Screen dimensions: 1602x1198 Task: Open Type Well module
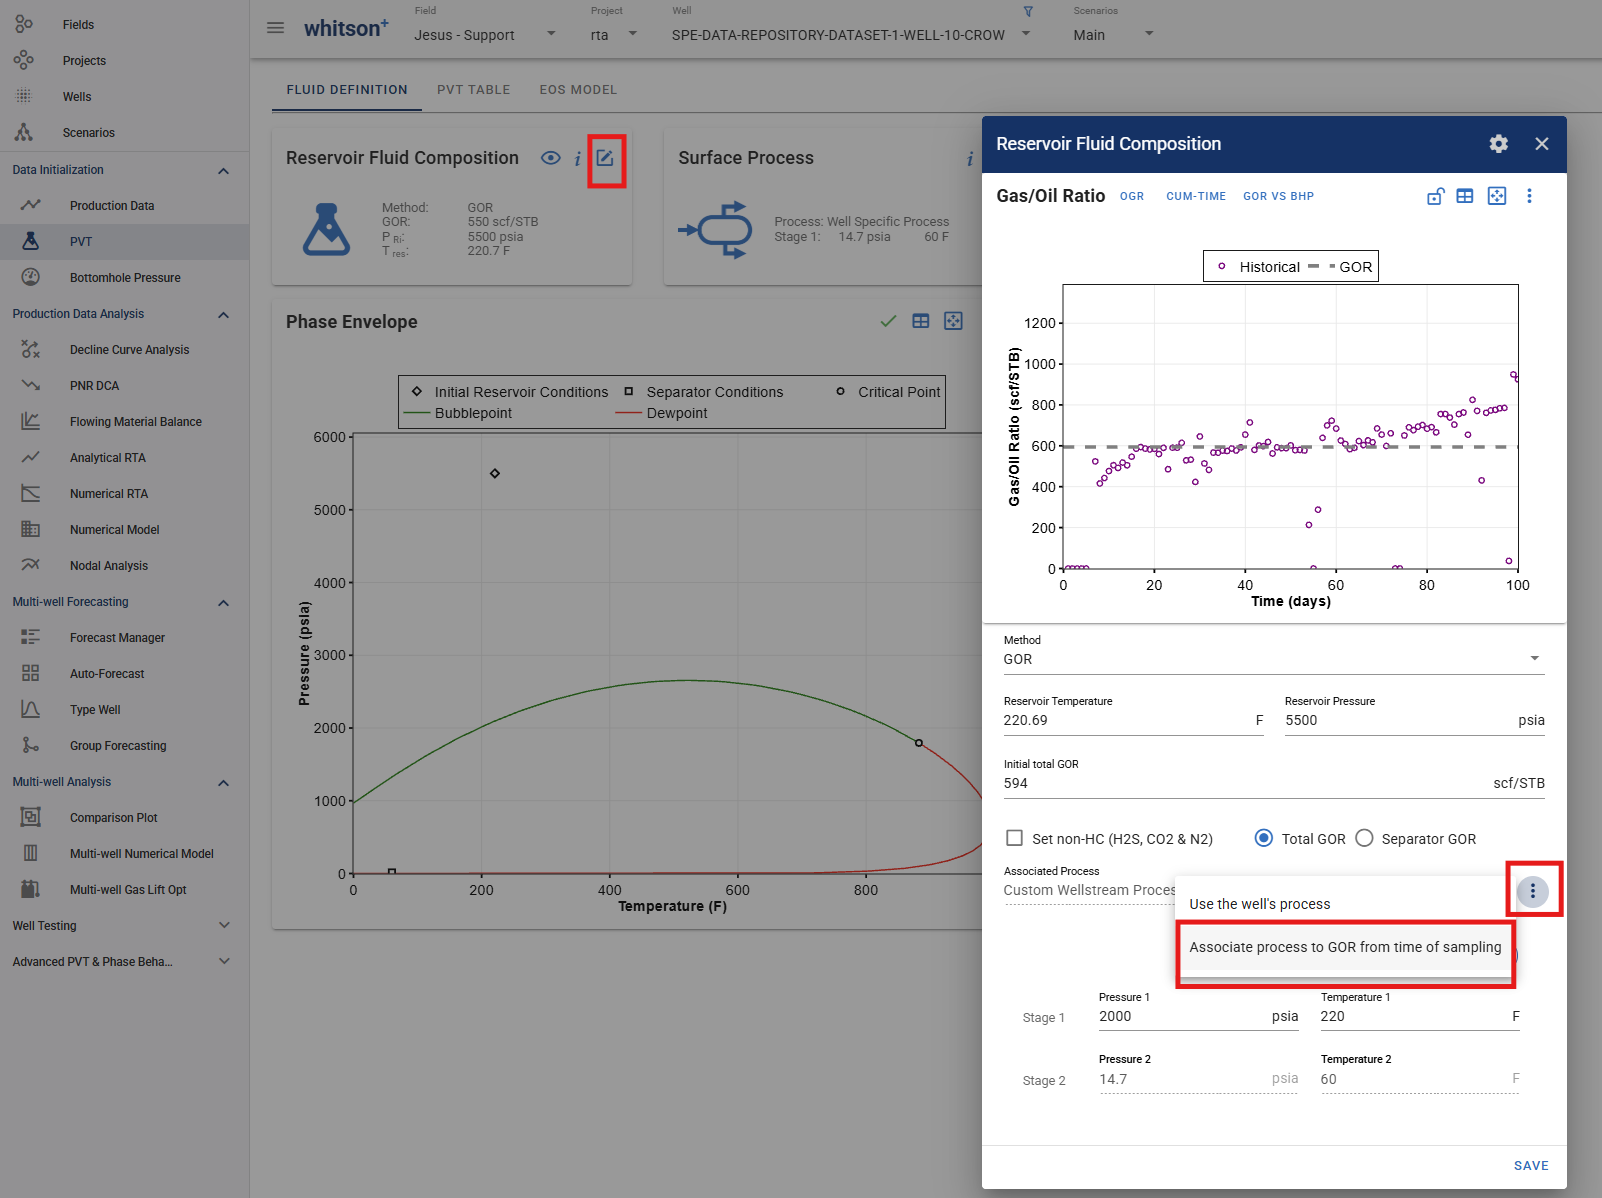[x=94, y=710]
